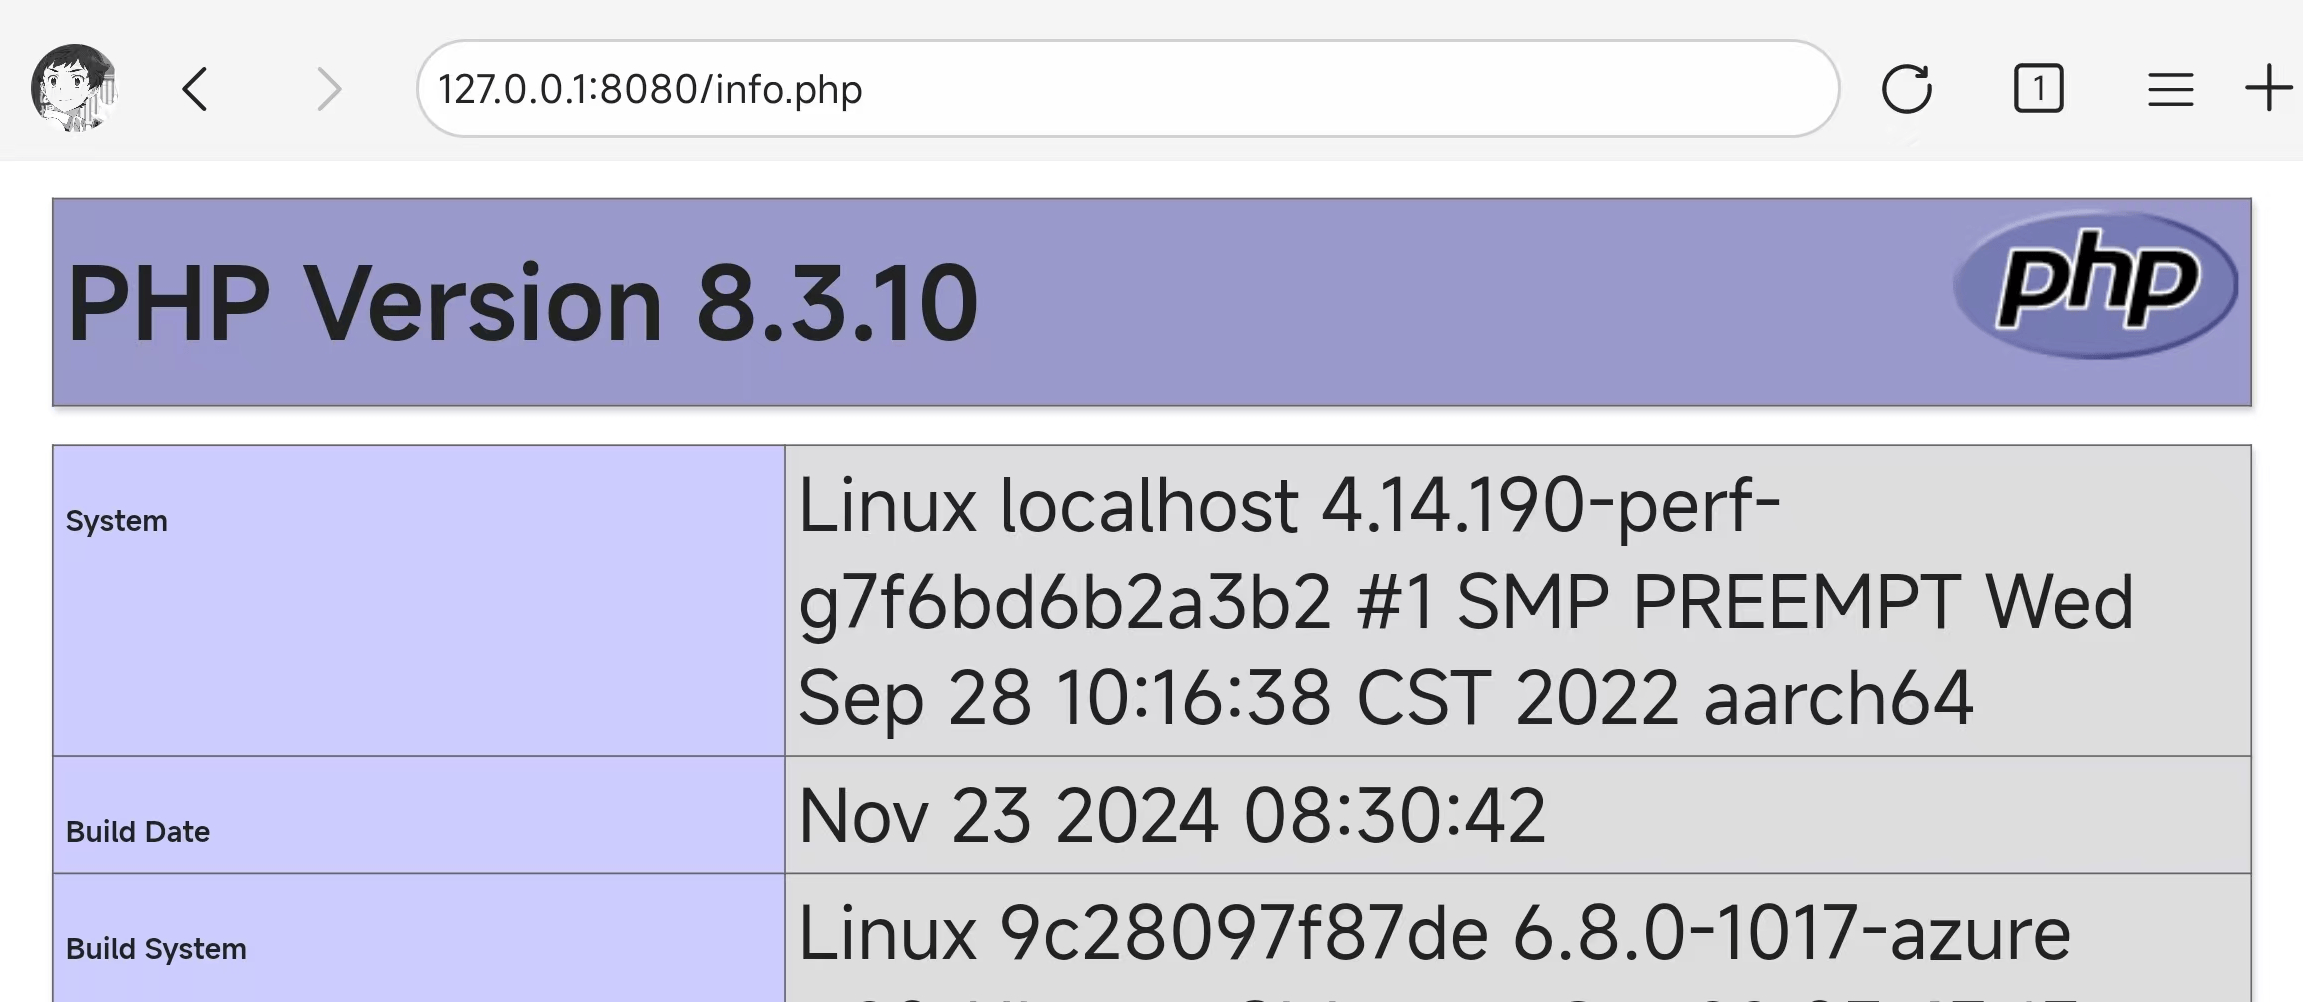
Task: Click the 9c28097f87de hostname text
Action: tap(1243, 934)
